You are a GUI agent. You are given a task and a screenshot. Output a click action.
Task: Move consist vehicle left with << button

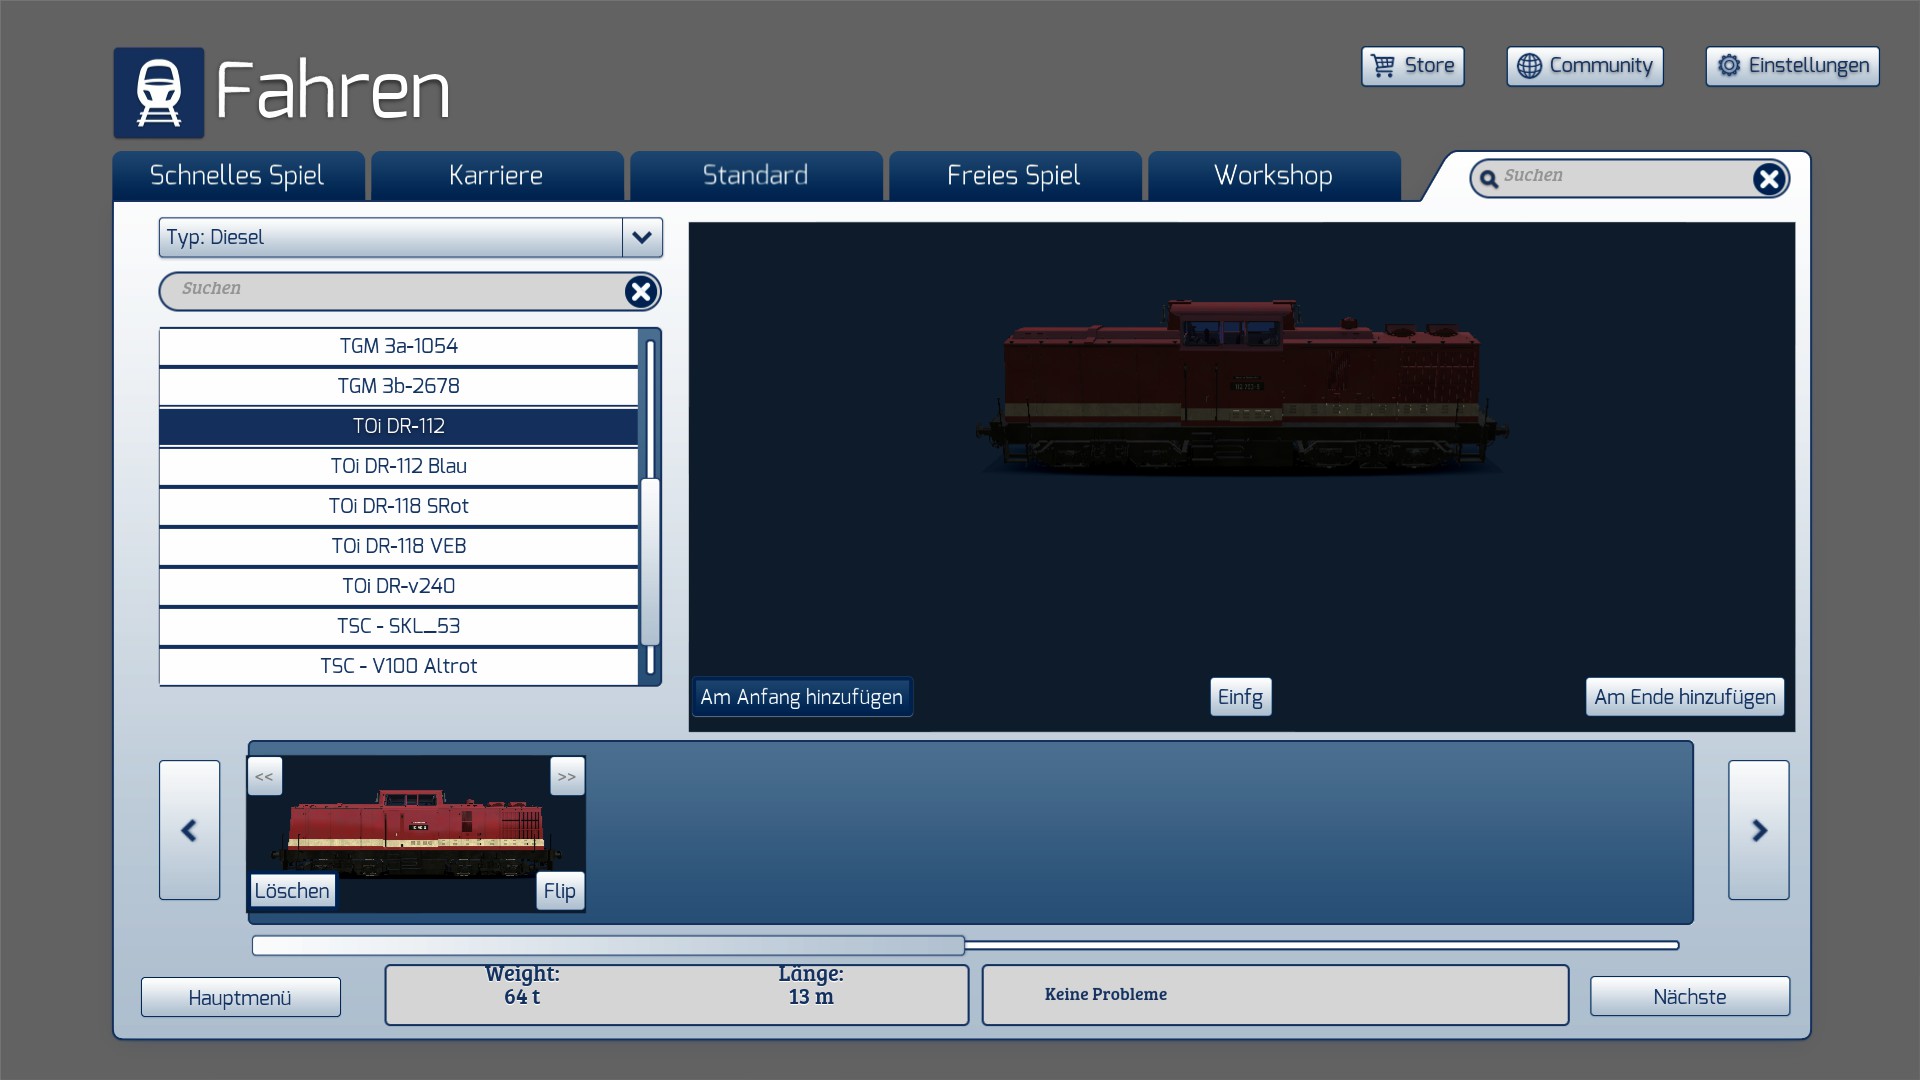264,777
